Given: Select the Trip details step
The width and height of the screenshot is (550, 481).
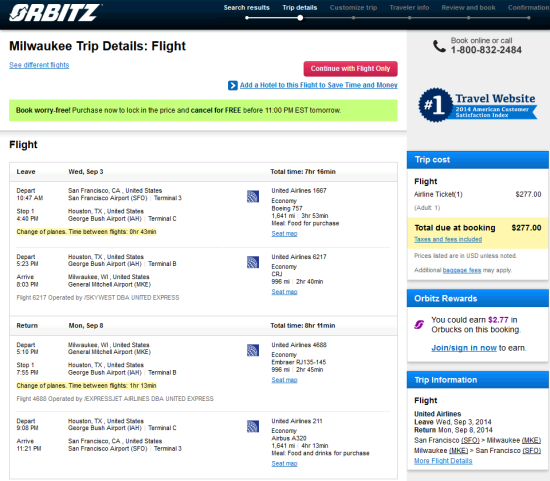Looking at the screenshot, I should (300, 8).
